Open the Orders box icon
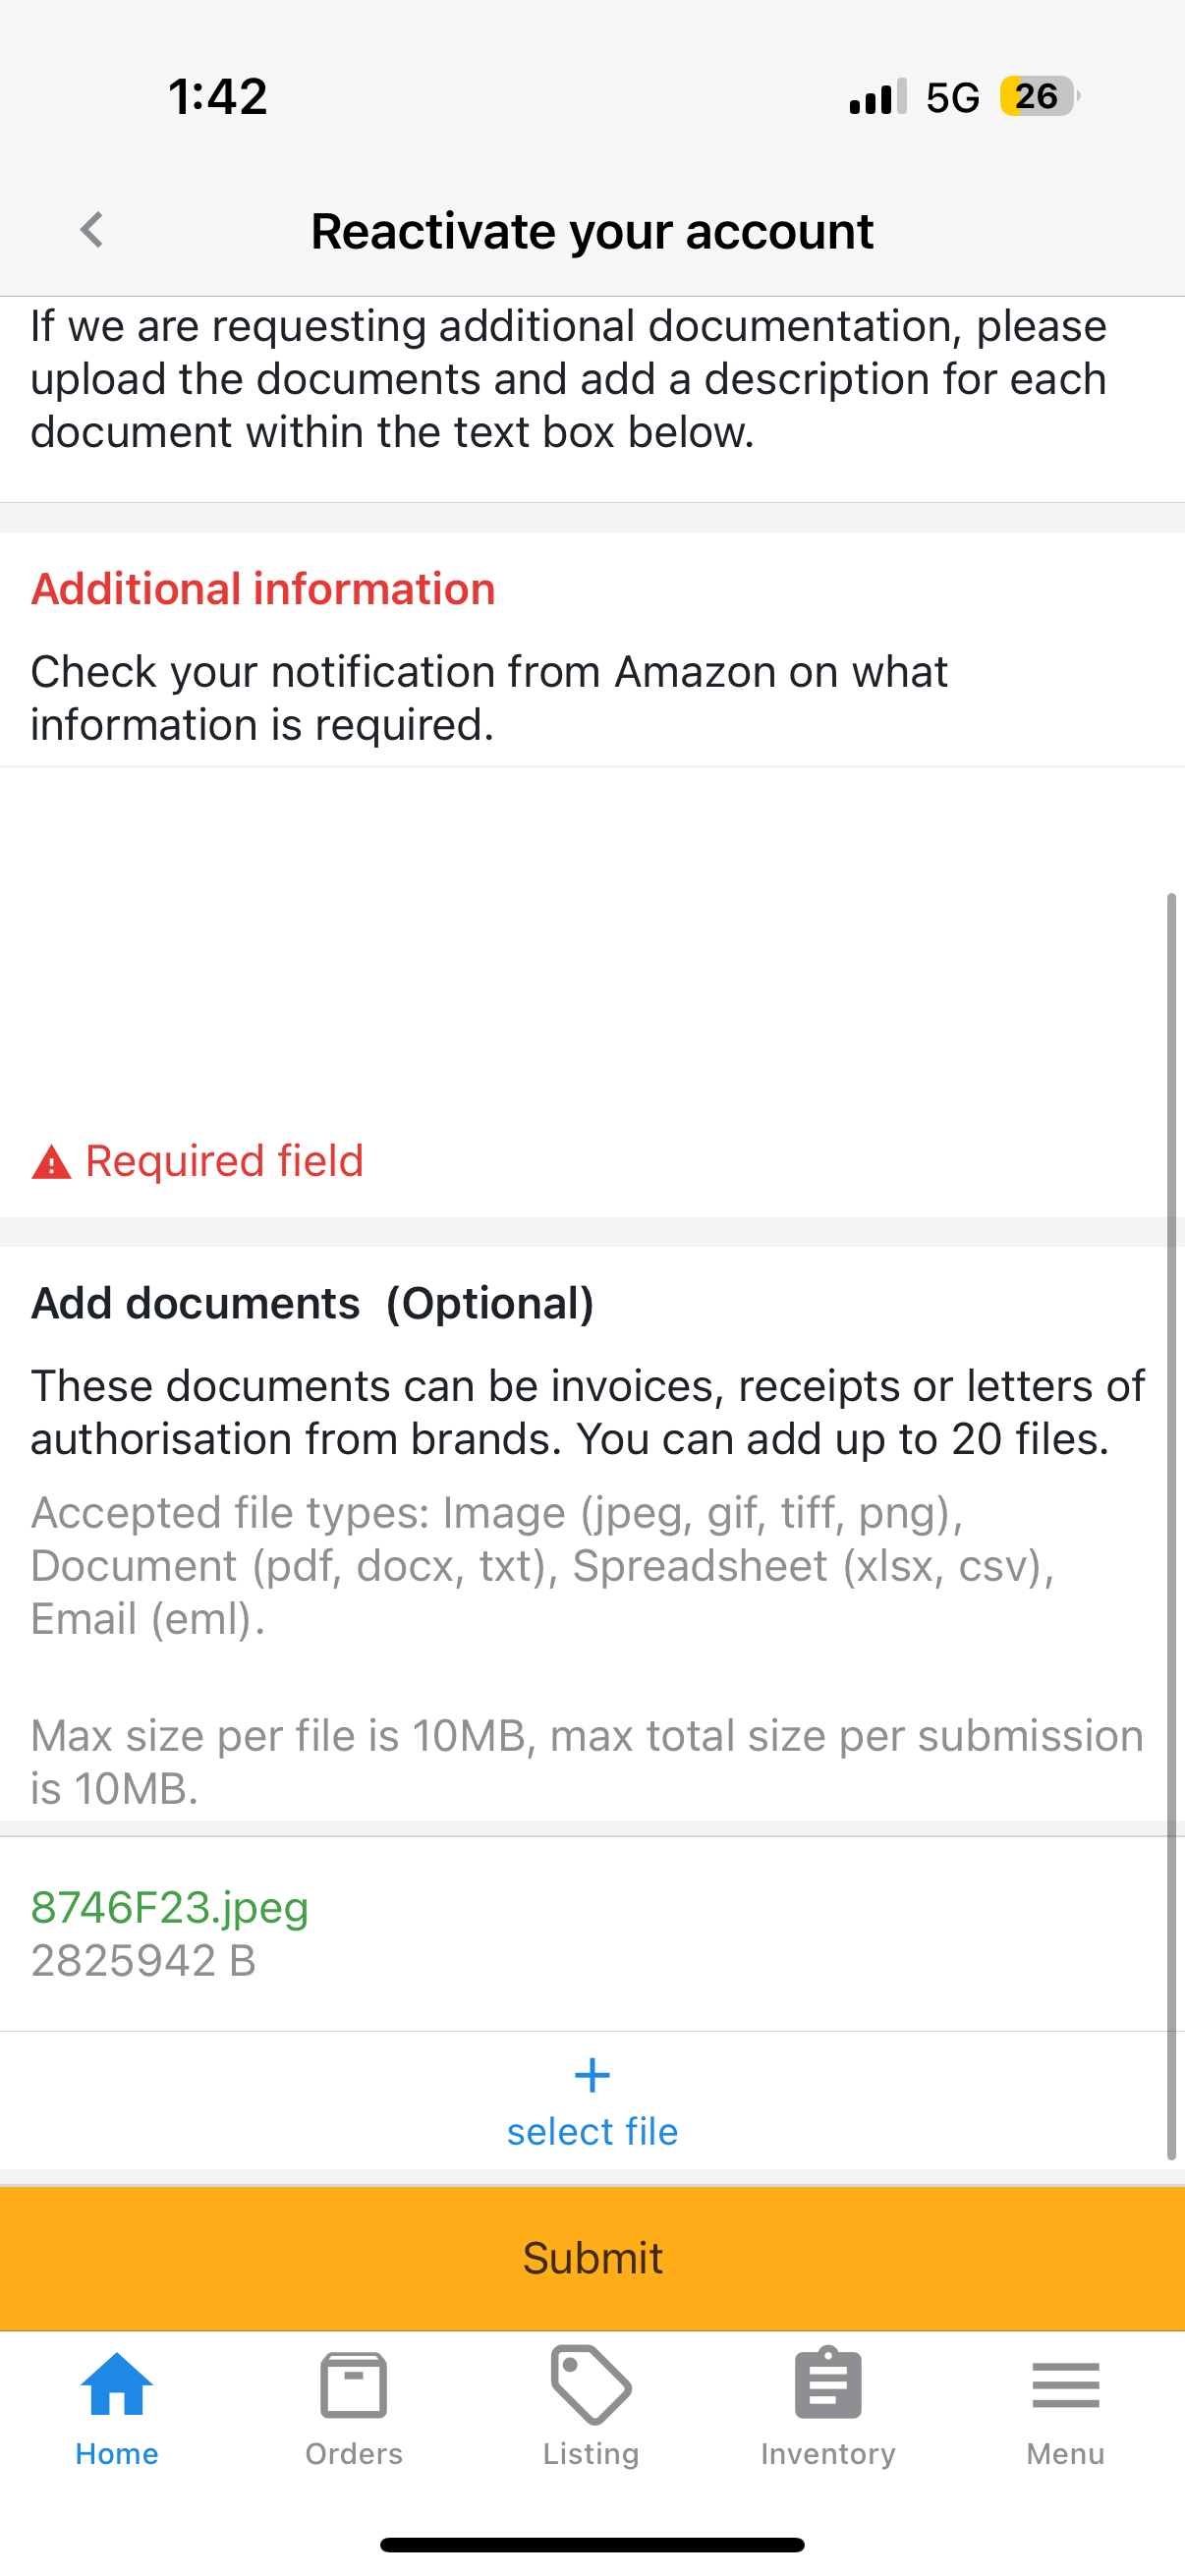The image size is (1185, 2576). tap(354, 2385)
